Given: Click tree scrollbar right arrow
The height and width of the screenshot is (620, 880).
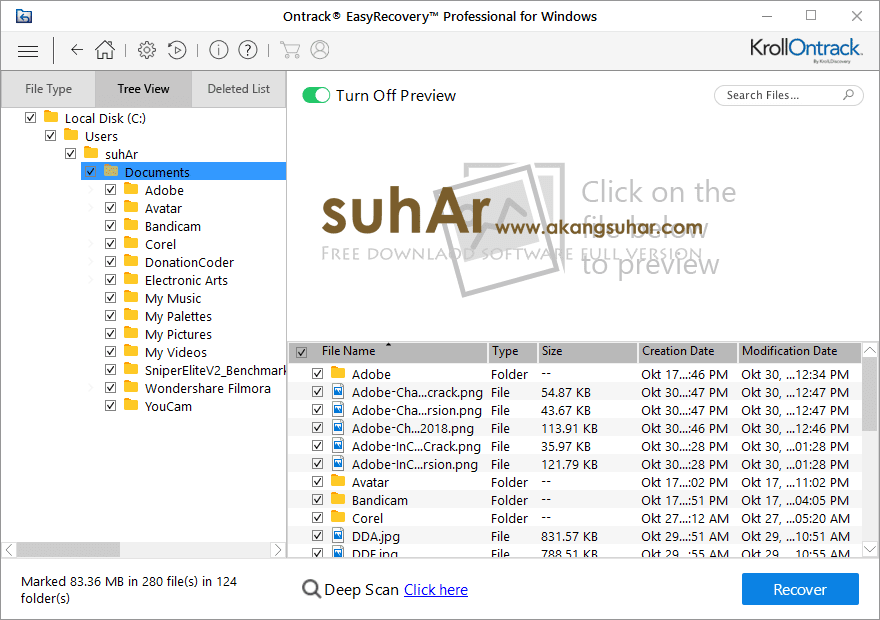Looking at the screenshot, I should tap(277, 549).
